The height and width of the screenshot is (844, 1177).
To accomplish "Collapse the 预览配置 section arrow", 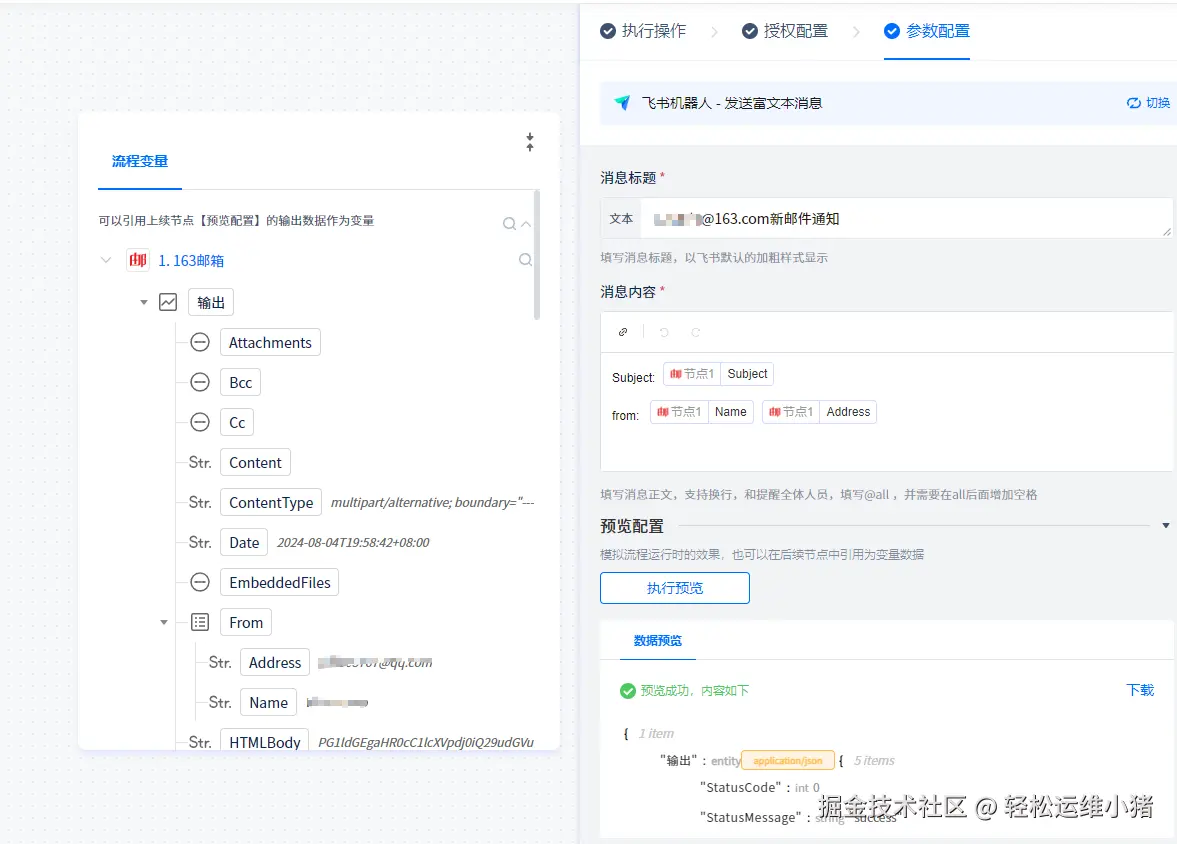I will click(x=1166, y=526).
